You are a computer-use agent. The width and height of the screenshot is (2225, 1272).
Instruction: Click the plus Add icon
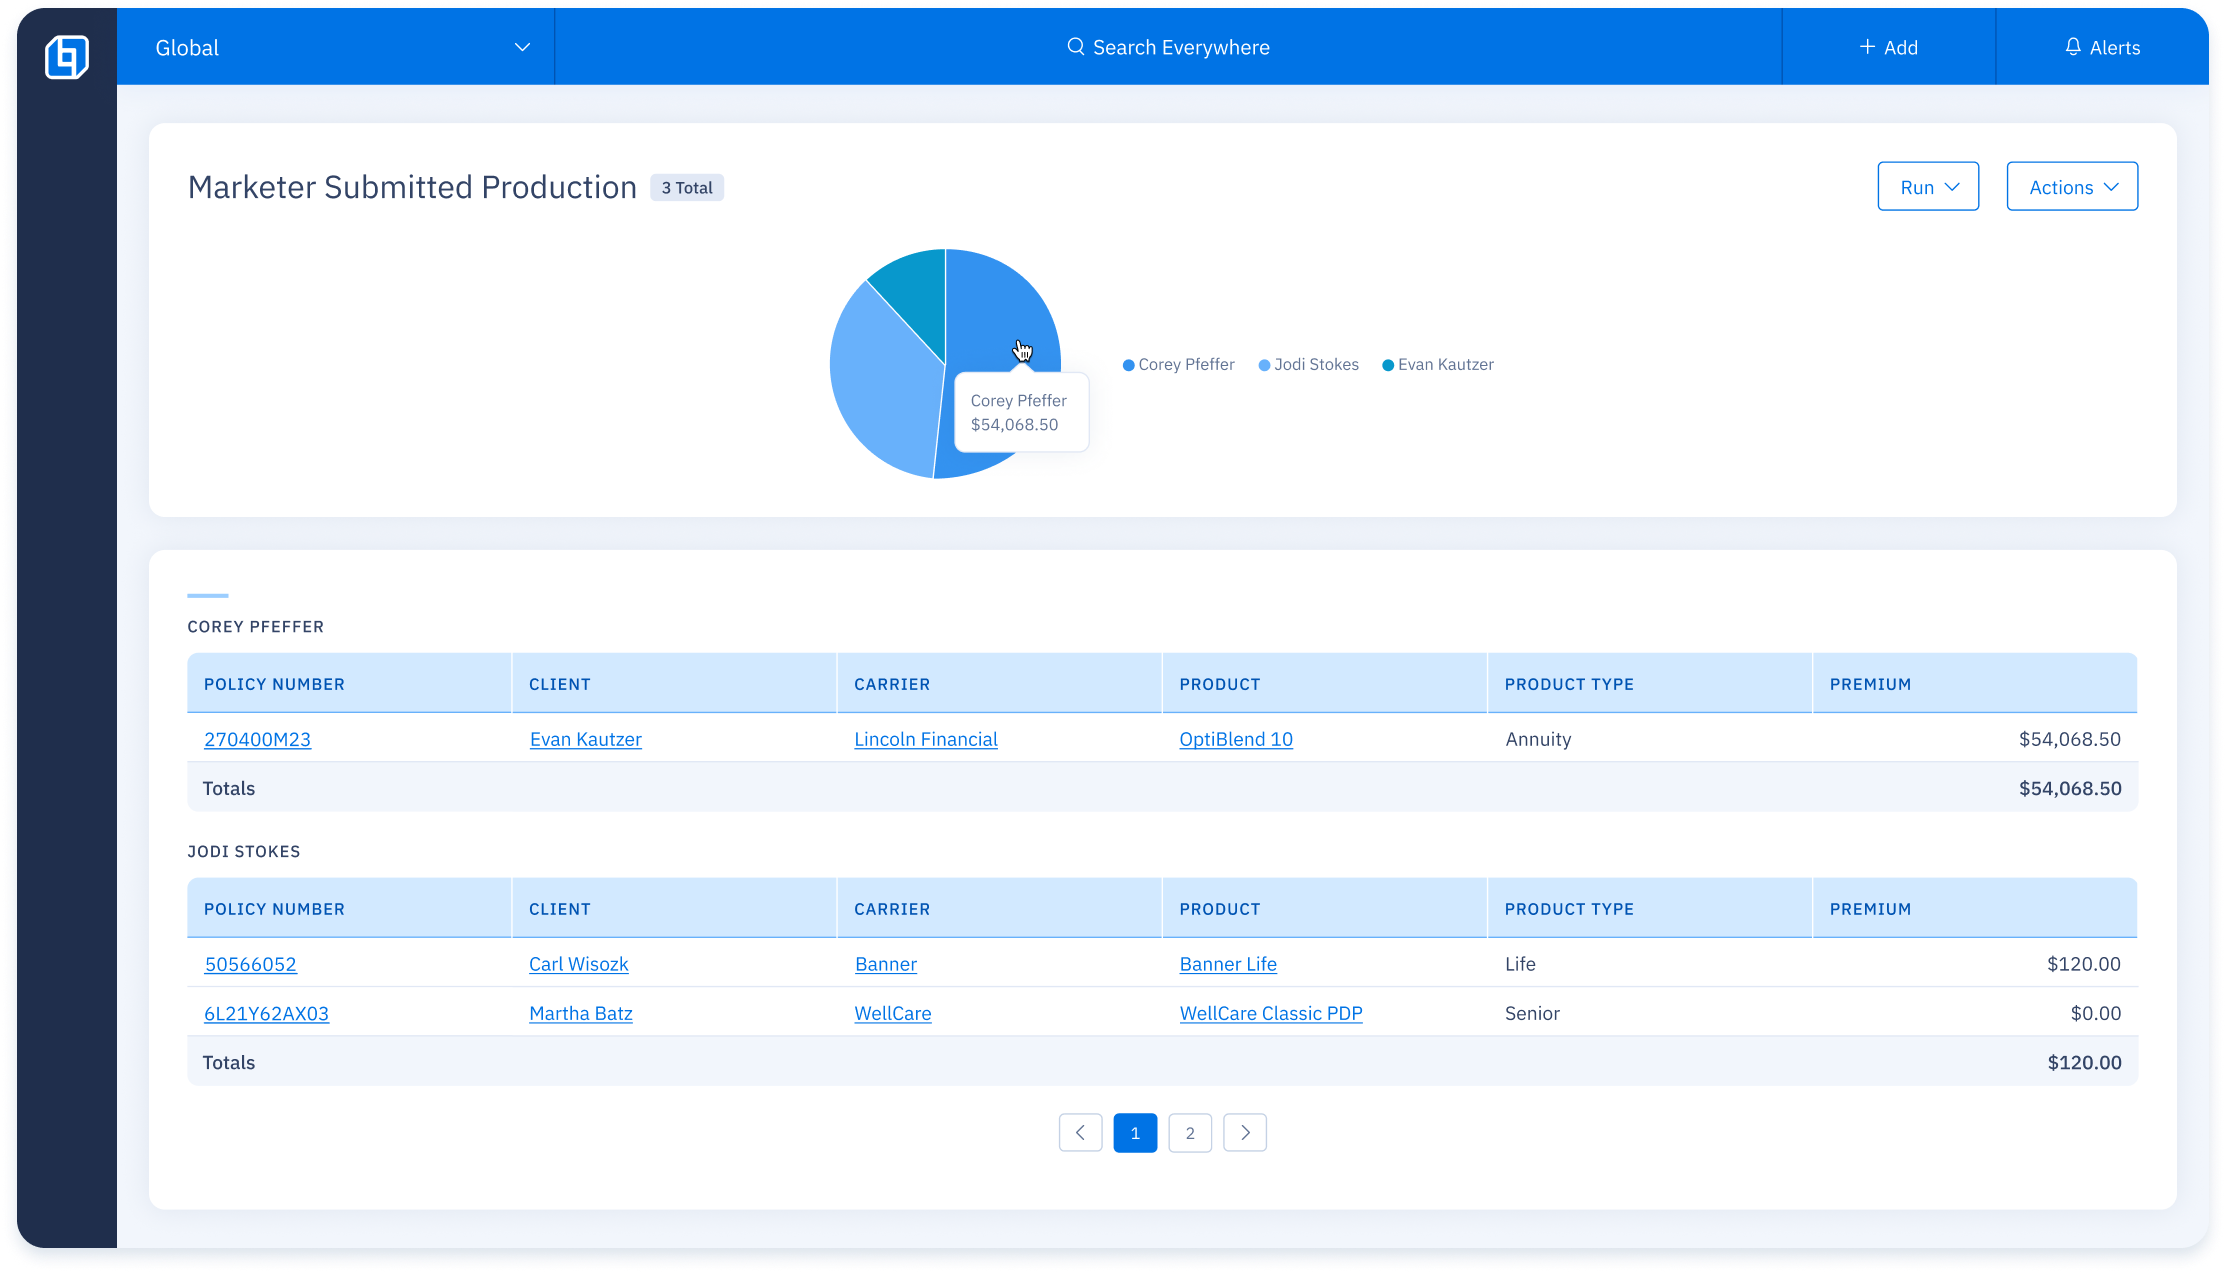click(x=1866, y=47)
